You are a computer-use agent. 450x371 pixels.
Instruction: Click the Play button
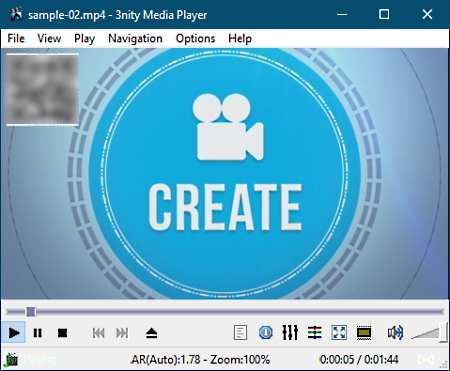click(x=13, y=332)
